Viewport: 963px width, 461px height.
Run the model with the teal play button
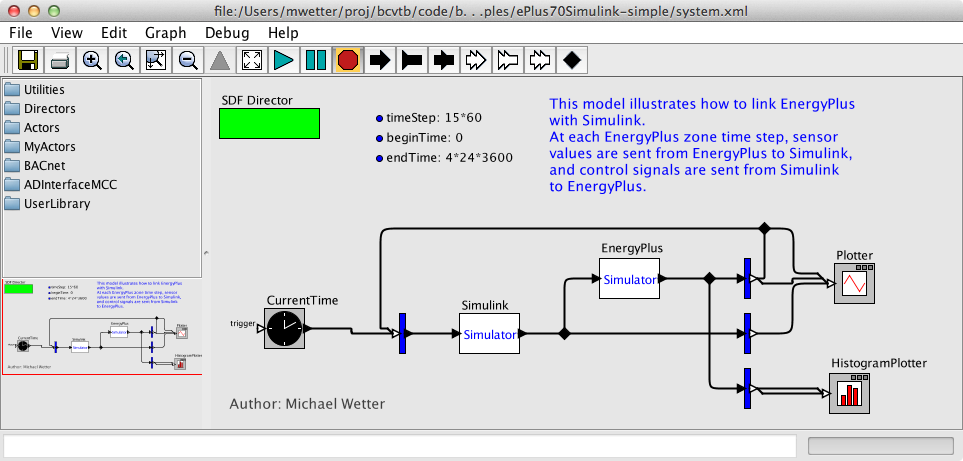(x=284, y=60)
